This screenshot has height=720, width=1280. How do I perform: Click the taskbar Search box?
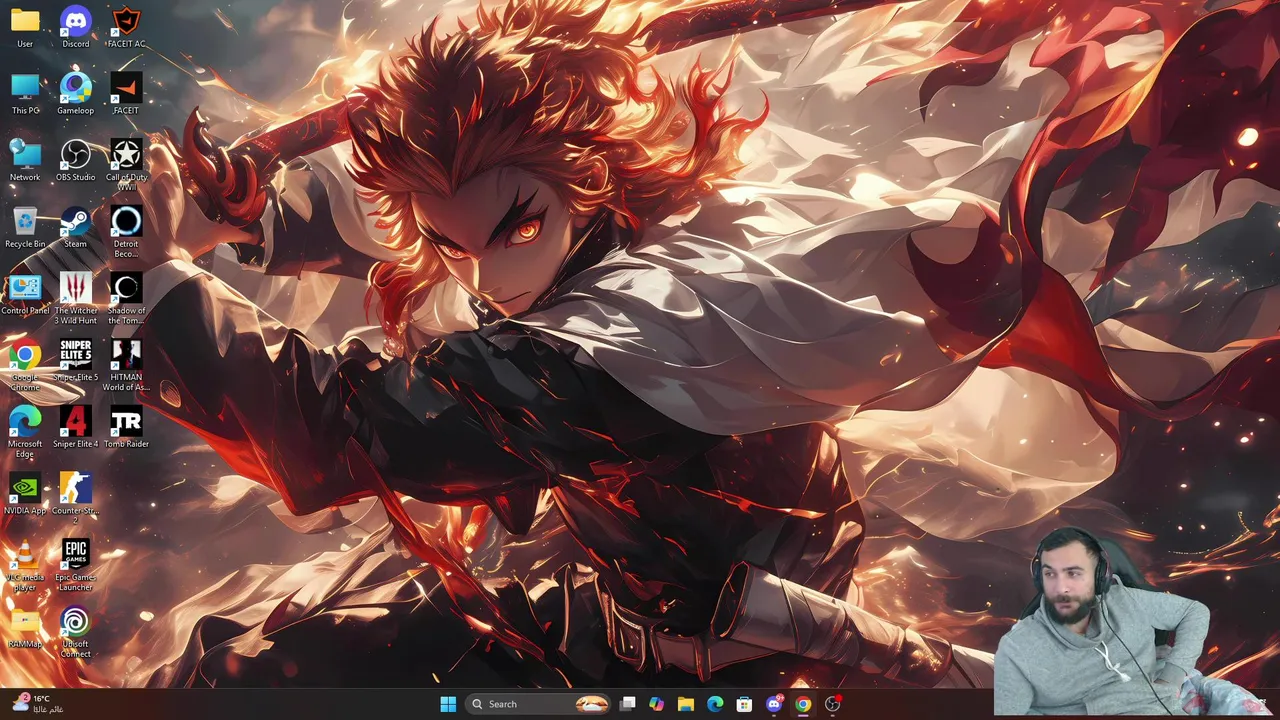pos(537,704)
